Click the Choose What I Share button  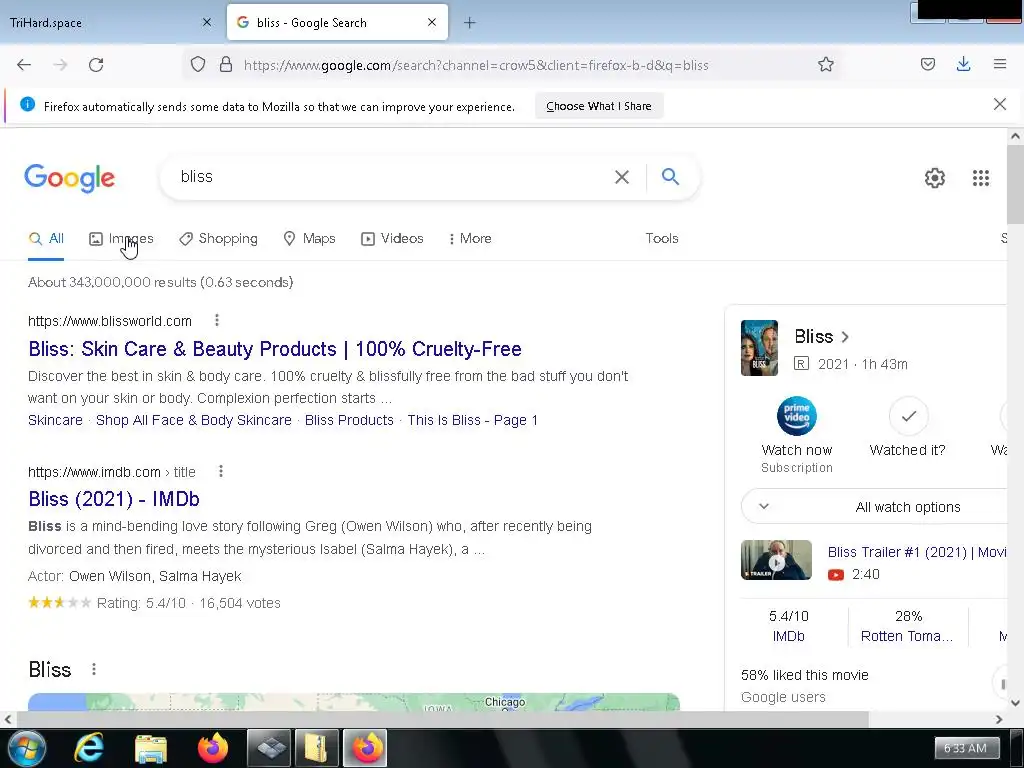tap(599, 106)
